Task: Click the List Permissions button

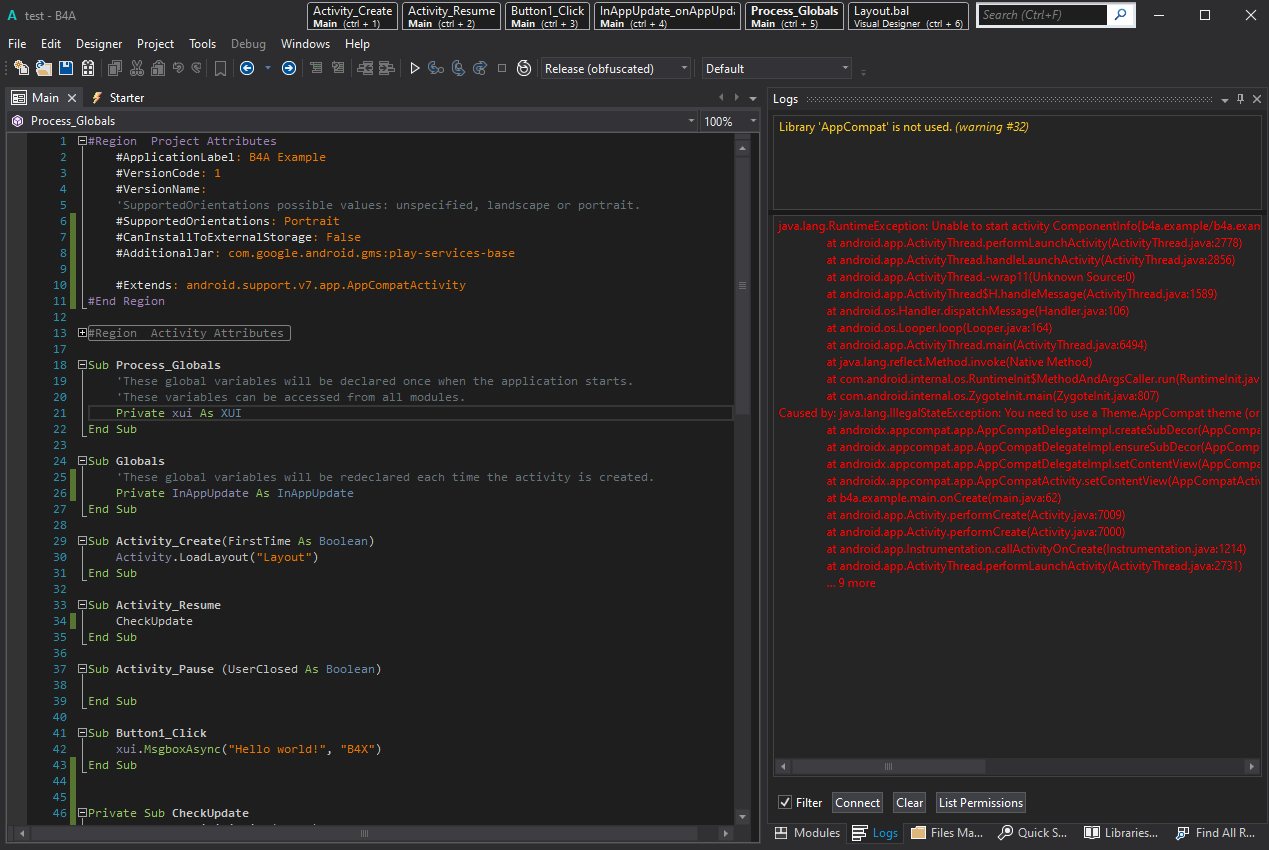Action: pos(980,802)
